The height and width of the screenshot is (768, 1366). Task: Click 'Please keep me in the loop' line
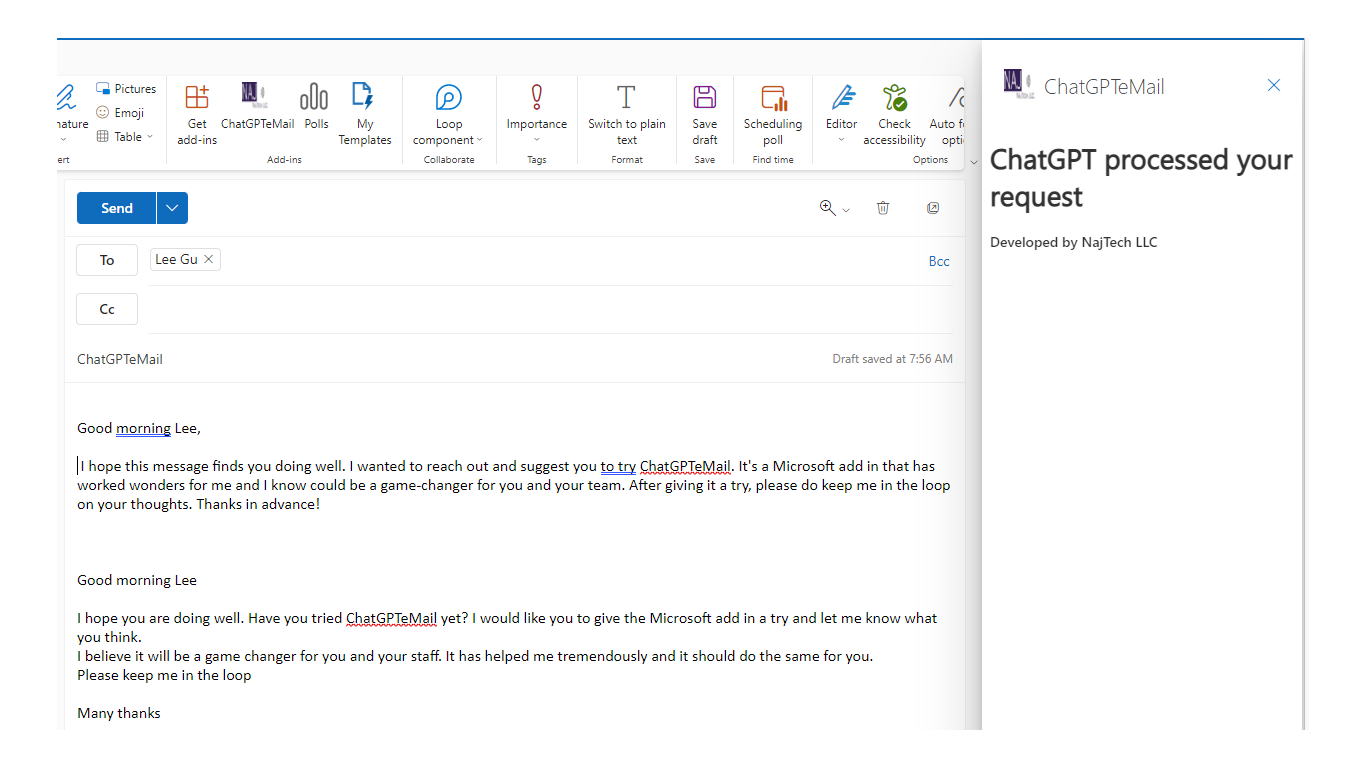pyautogui.click(x=164, y=675)
